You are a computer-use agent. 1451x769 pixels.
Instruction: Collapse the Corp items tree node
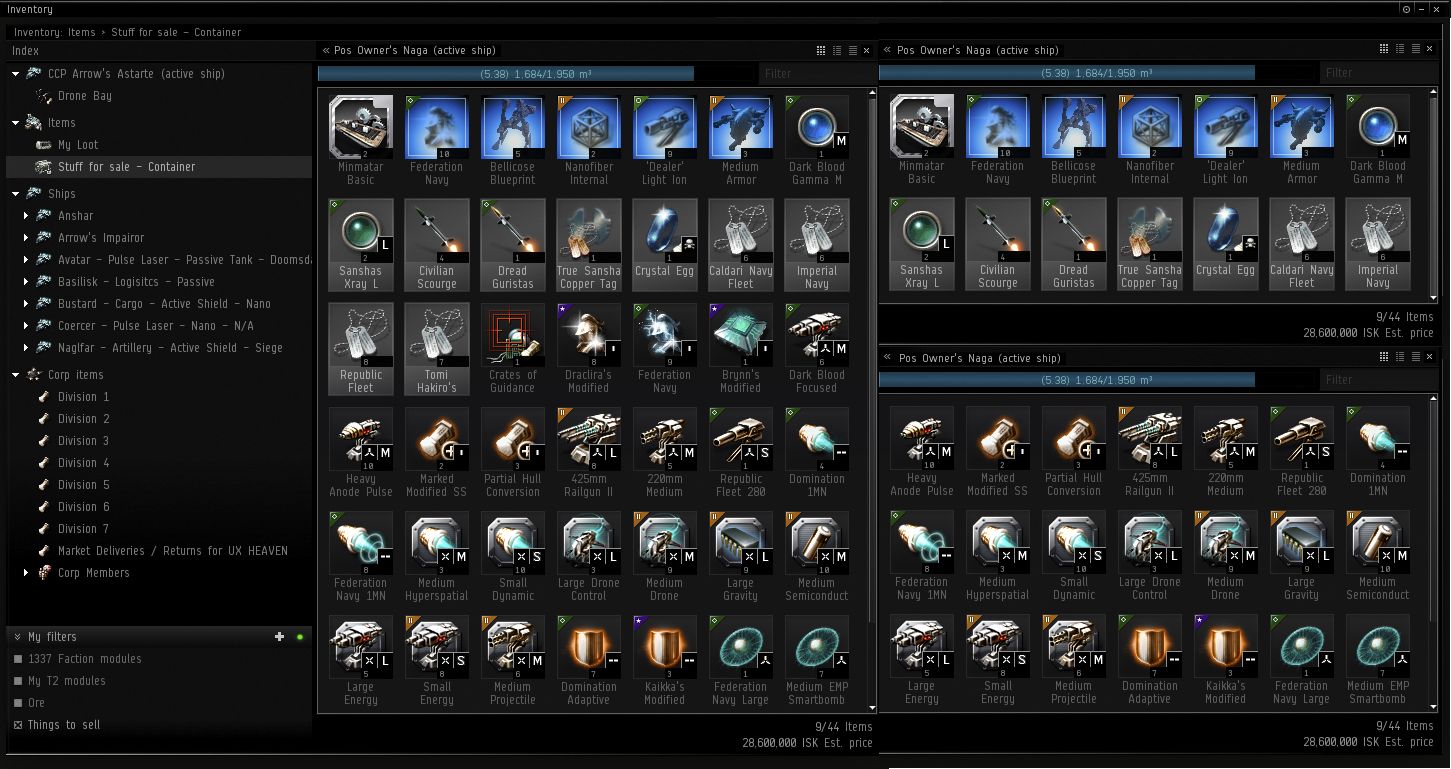point(16,375)
